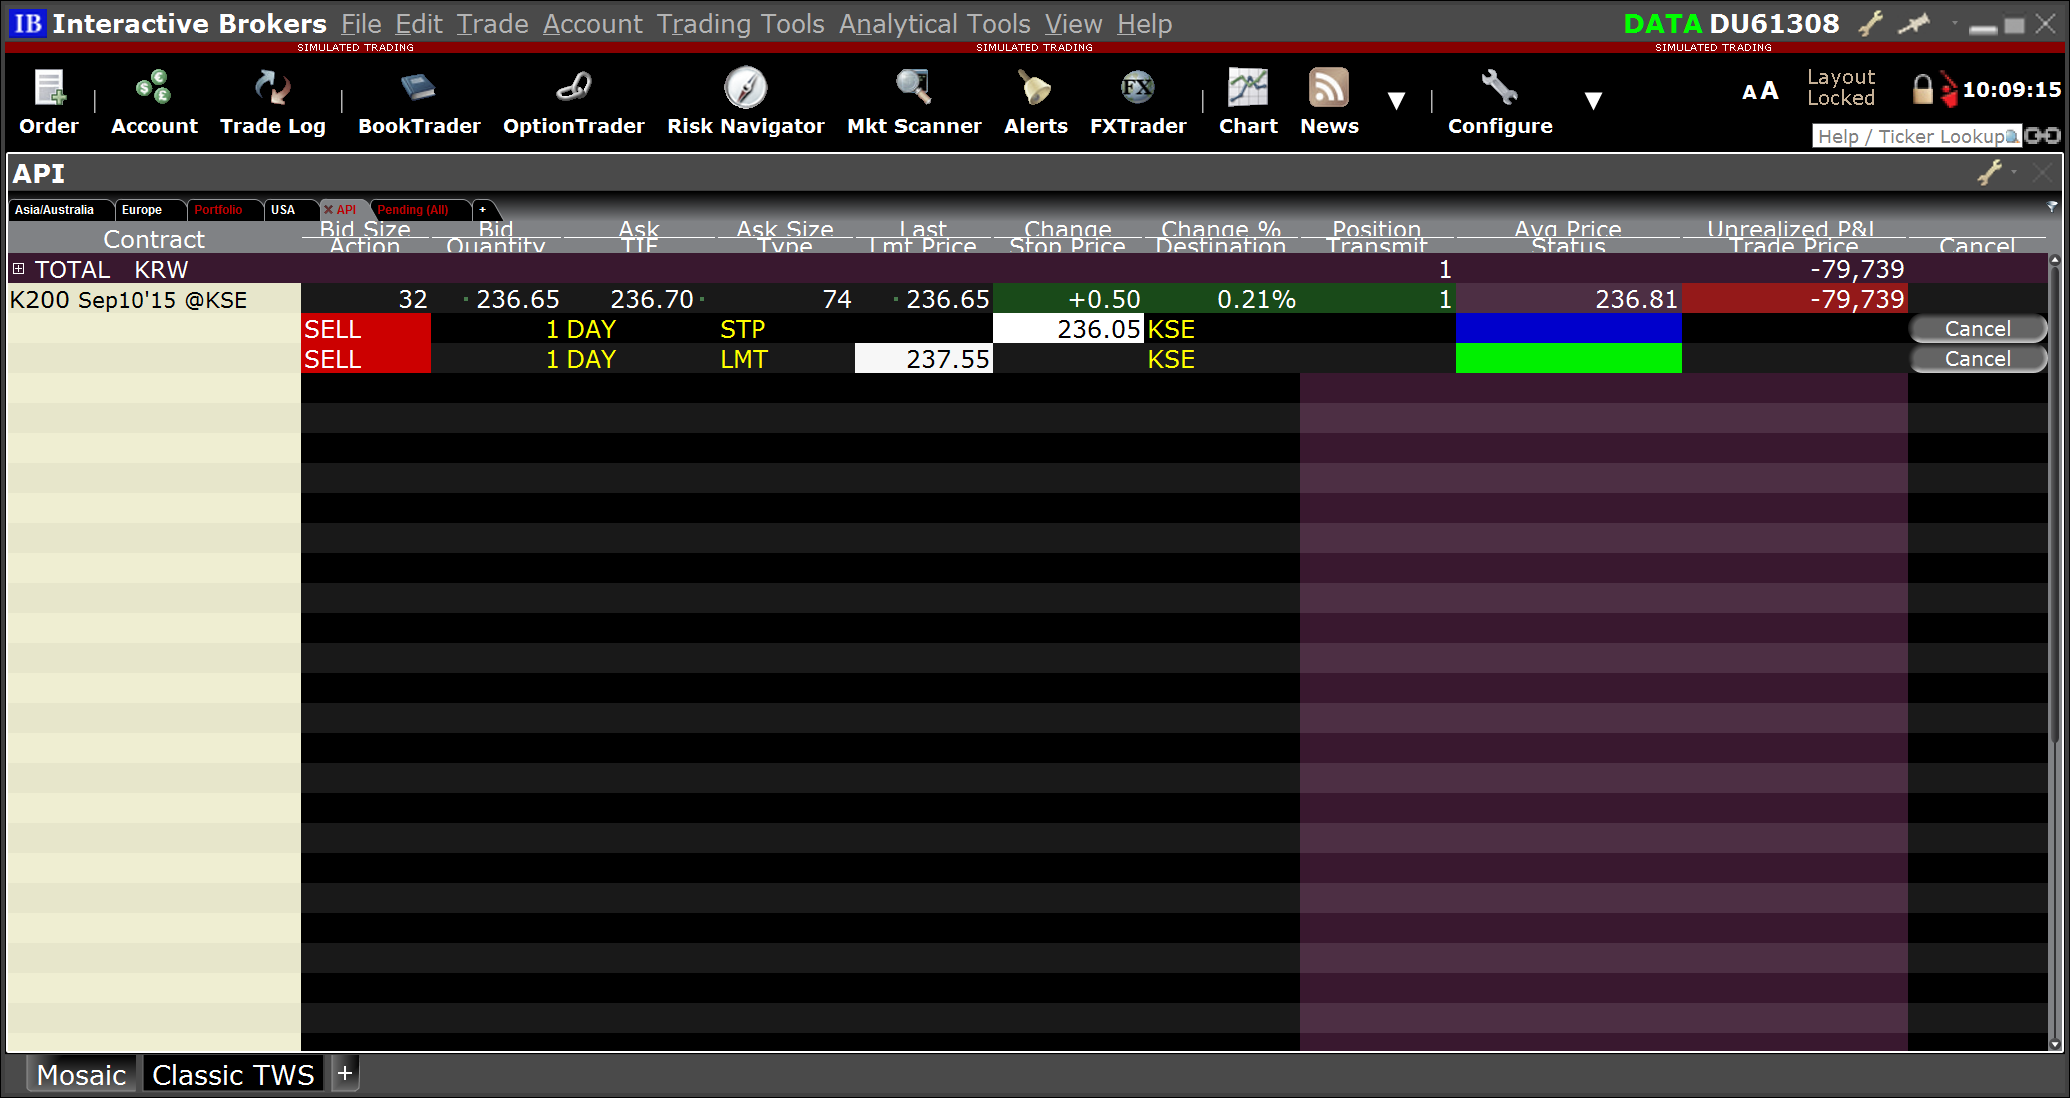Toggle the Layout Locked padlock
Screen dimensions: 2070x1098
[x=1922, y=90]
